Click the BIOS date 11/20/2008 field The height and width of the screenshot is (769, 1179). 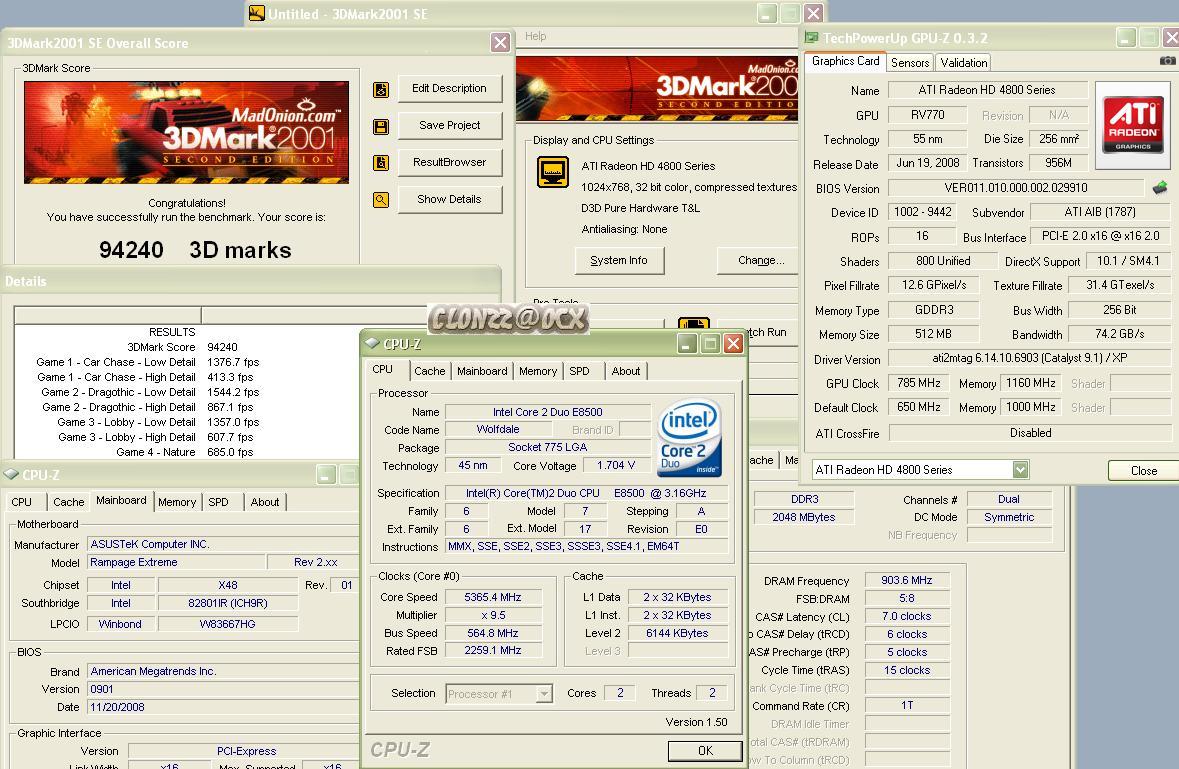pos(223,707)
